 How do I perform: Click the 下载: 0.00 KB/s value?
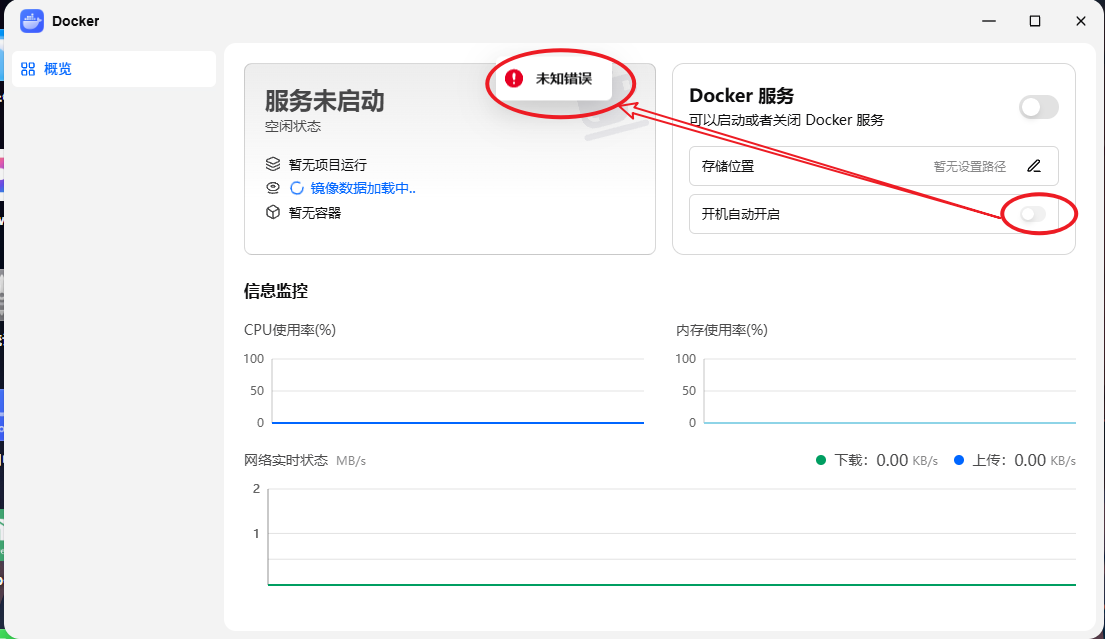pyautogui.click(x=886, y=461)
